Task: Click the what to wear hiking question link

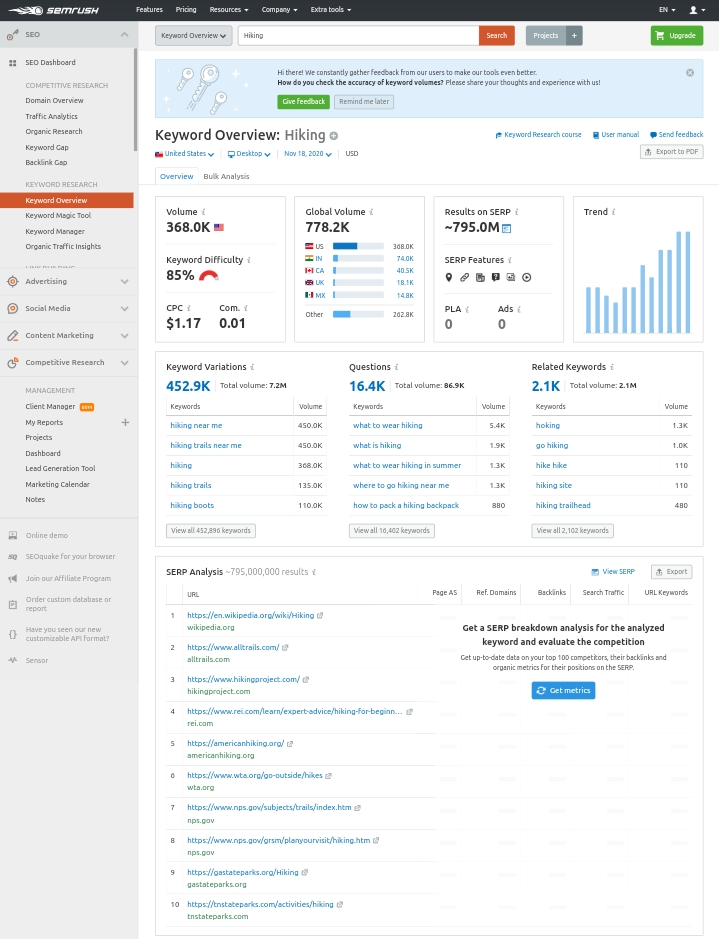Action: (387, 426)
